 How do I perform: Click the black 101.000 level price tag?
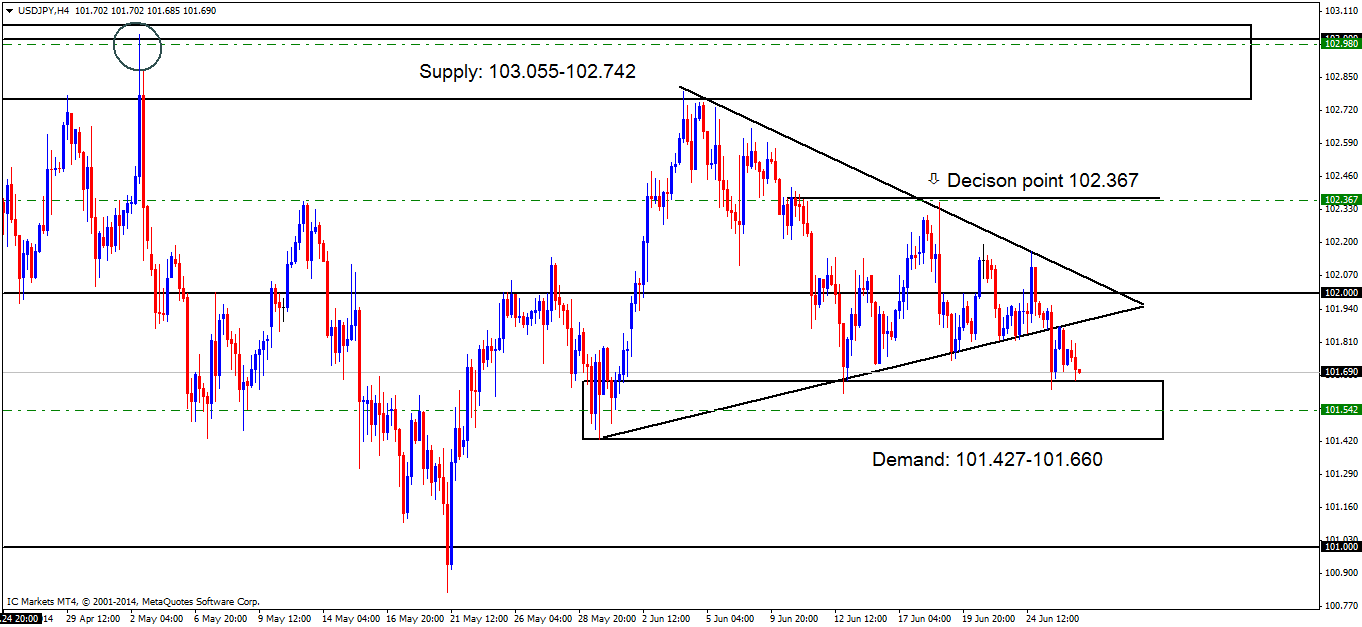1341,547
